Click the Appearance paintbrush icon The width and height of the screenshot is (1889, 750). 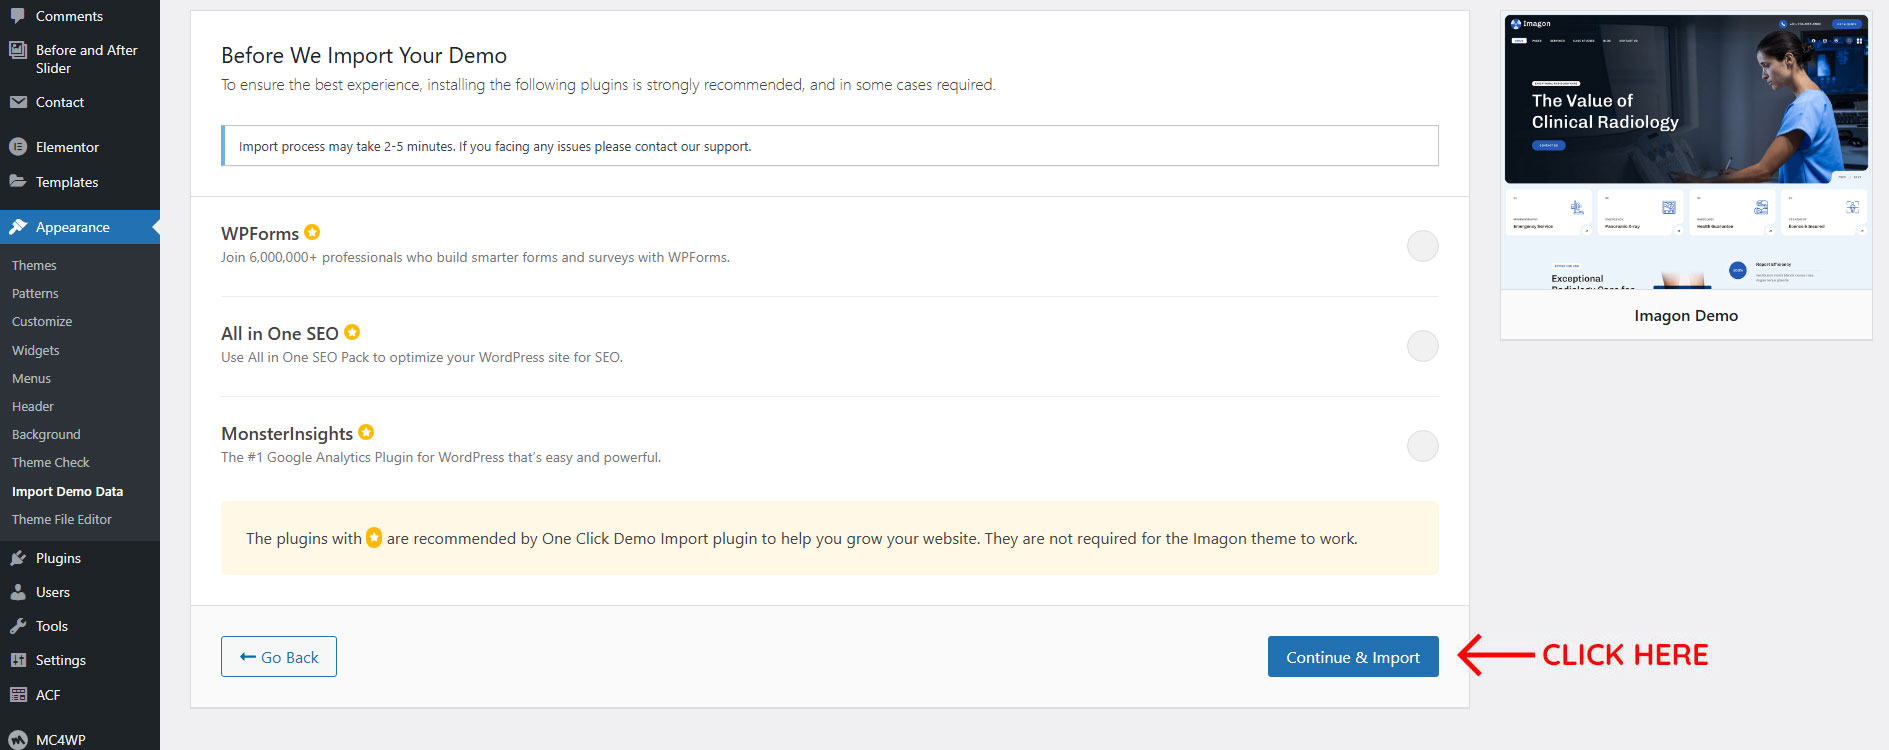point(18,227)
